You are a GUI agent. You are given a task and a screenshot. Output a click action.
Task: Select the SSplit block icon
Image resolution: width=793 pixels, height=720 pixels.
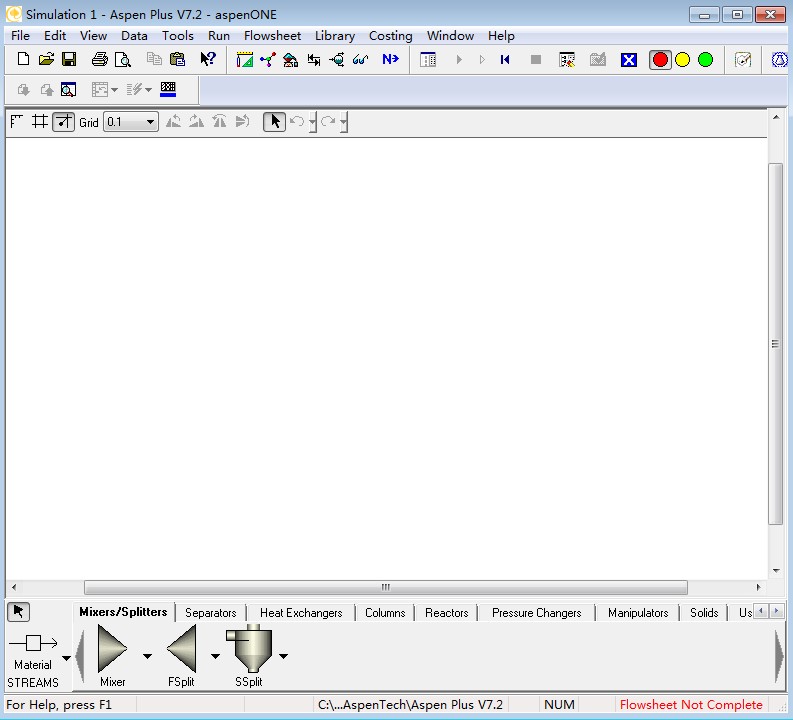click(249, 650)
